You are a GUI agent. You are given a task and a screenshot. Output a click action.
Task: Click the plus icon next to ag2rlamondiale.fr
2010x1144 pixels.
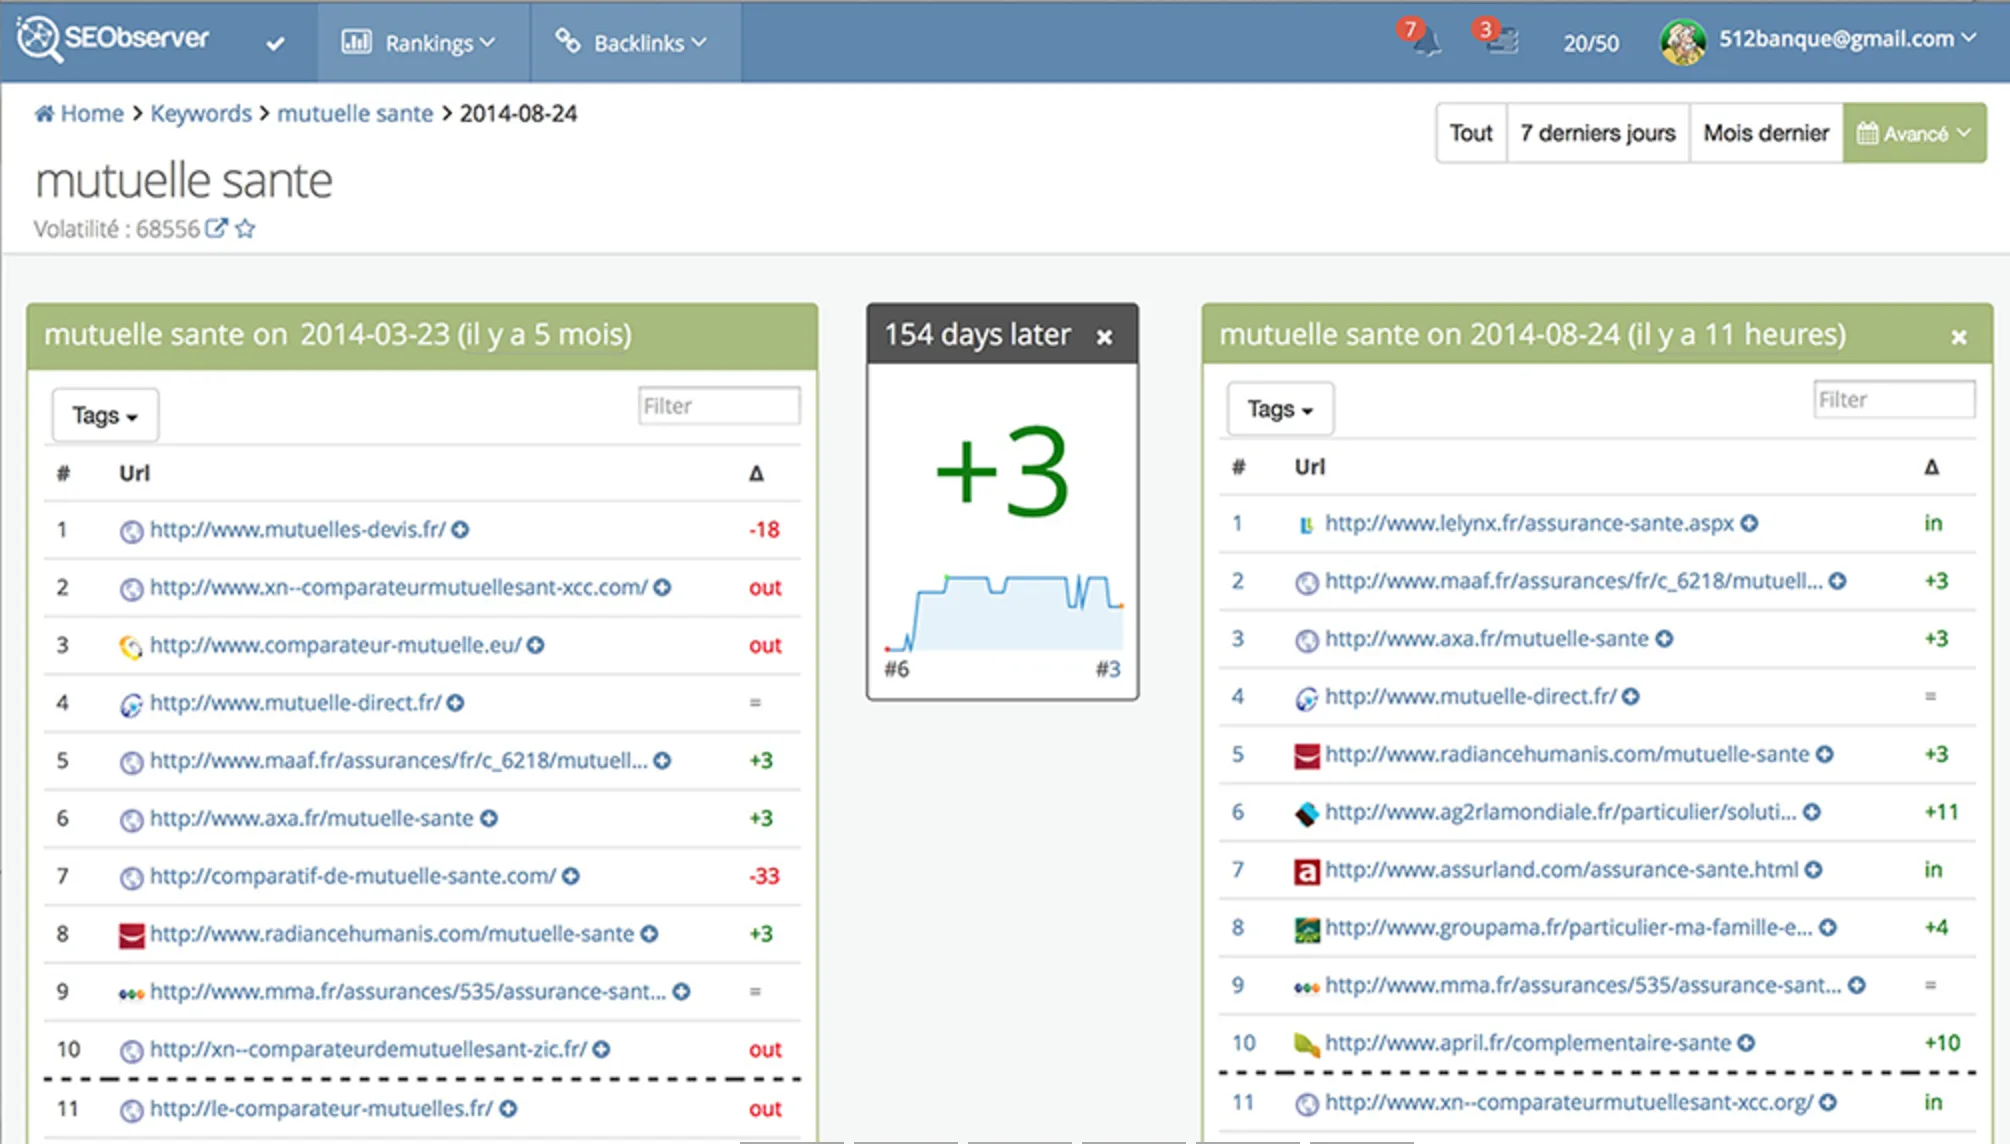(1812, 812)
